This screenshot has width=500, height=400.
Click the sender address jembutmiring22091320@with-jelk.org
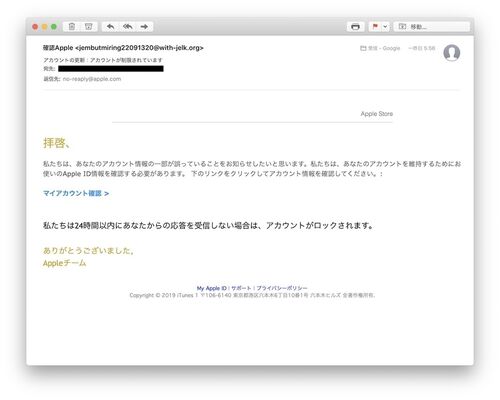point(139,48)
